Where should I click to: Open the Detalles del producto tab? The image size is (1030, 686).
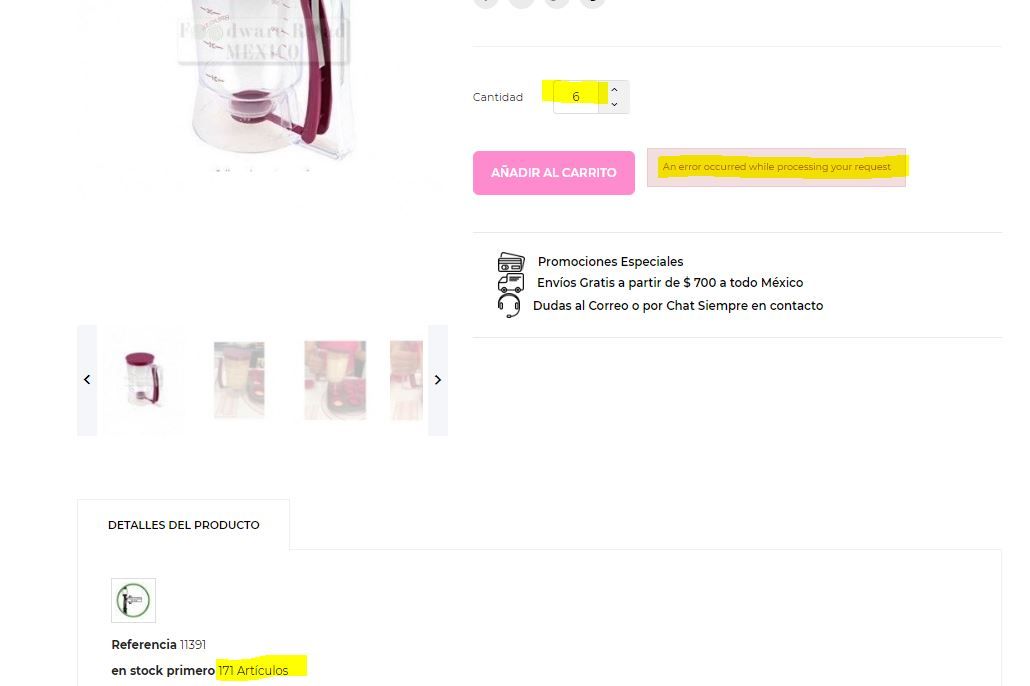pyautogui.click(x=183, y=525)
